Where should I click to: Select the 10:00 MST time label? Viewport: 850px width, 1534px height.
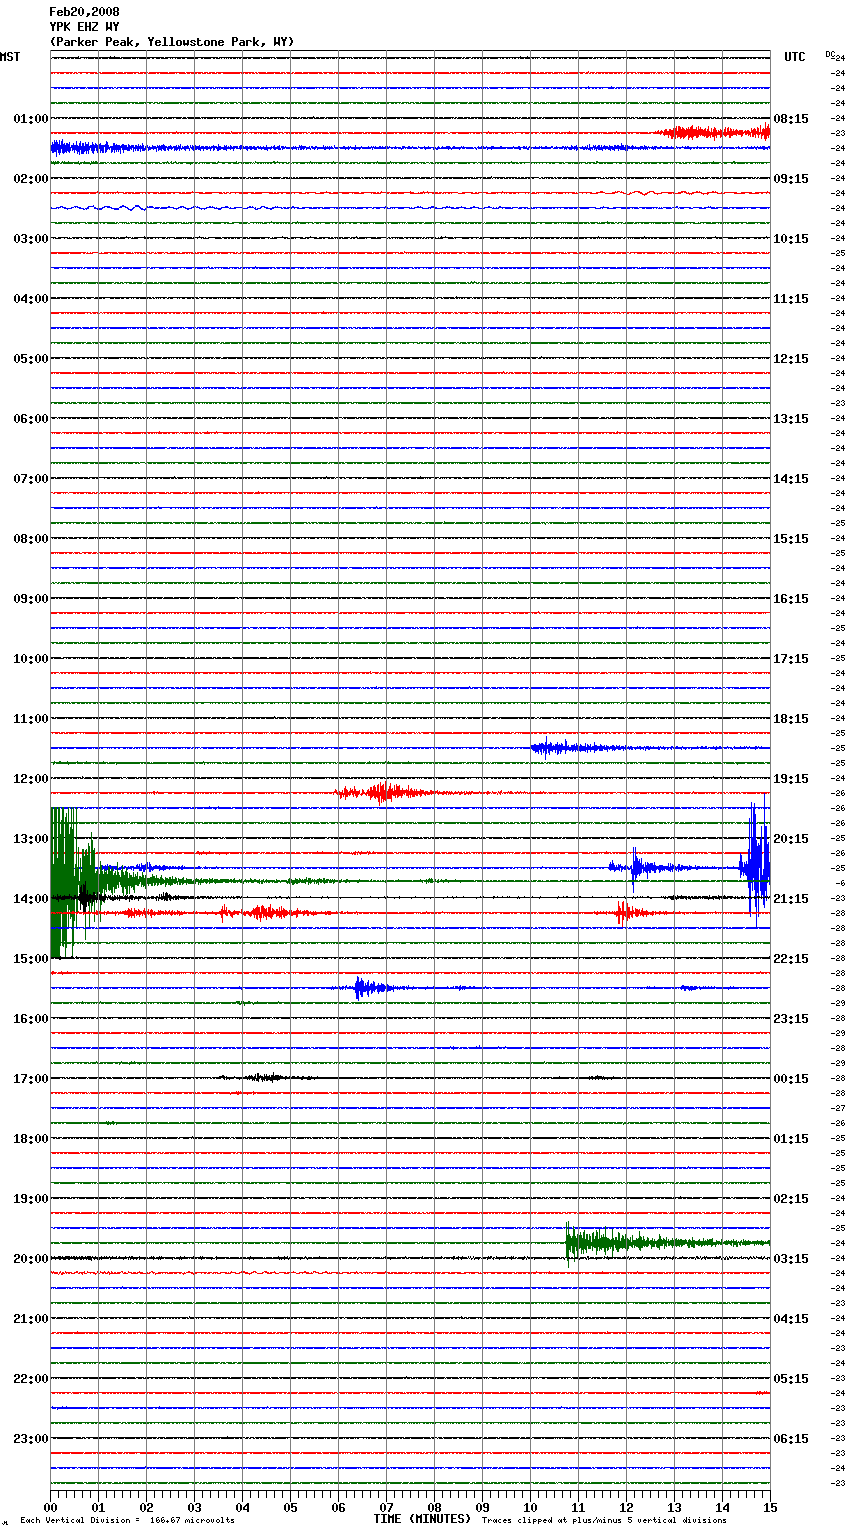(30, 659)
